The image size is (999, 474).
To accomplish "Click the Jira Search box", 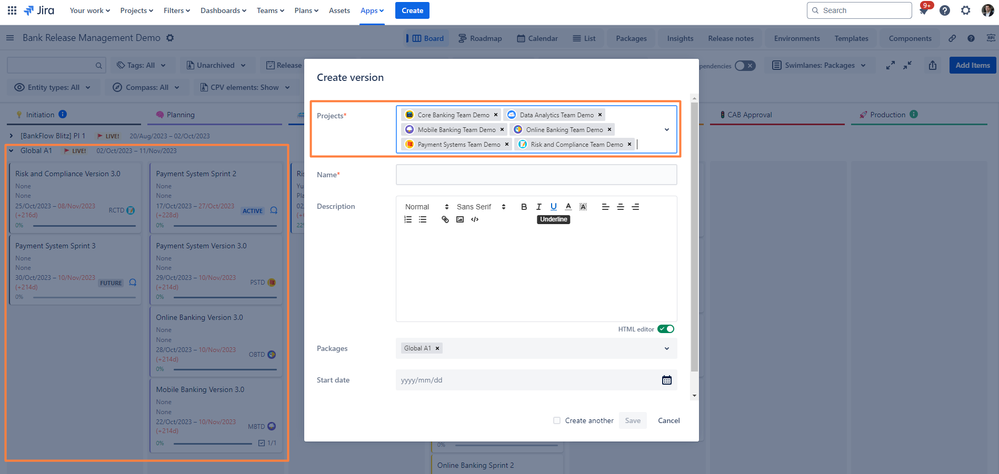I will click(x=859, y=10).
